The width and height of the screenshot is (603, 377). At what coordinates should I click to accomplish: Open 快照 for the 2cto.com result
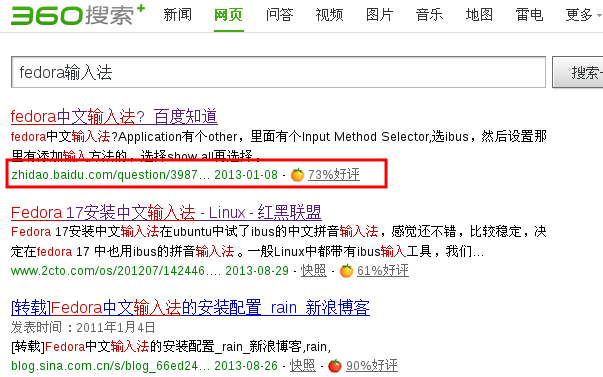pos(314,271)
